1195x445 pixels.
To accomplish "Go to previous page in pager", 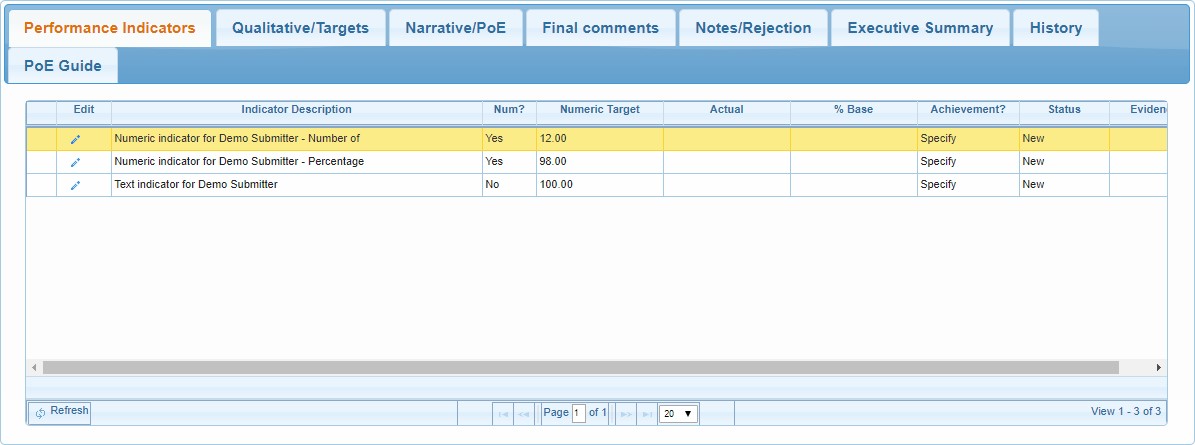I will point(523,413).
